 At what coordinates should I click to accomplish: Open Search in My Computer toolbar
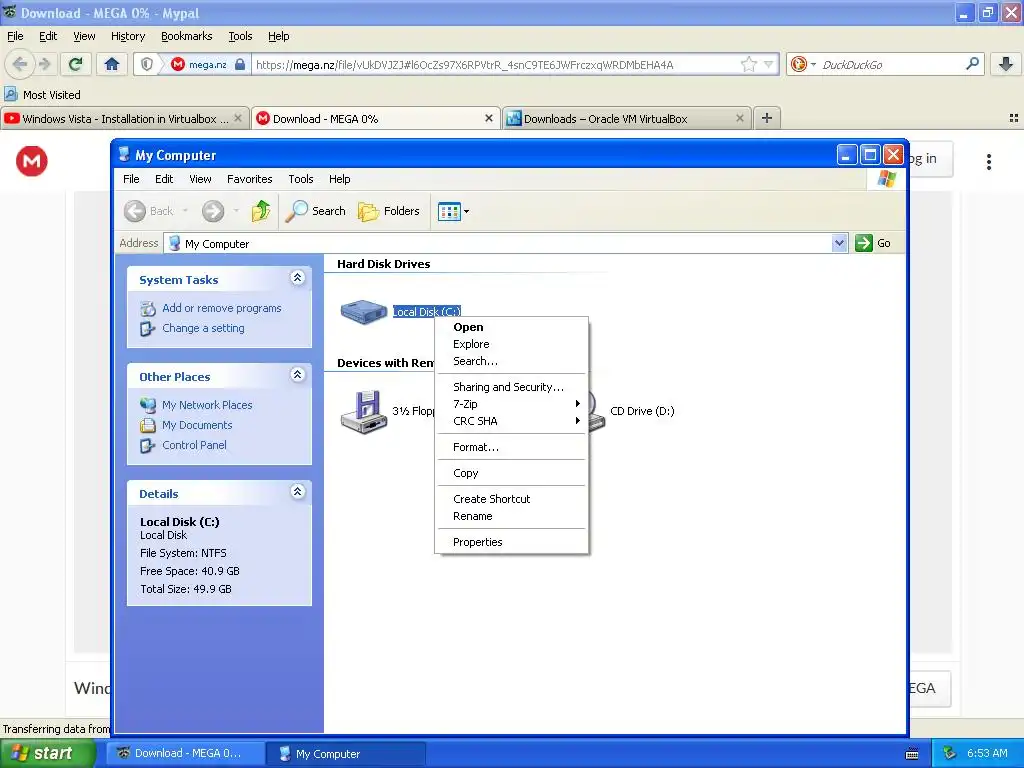316,211
